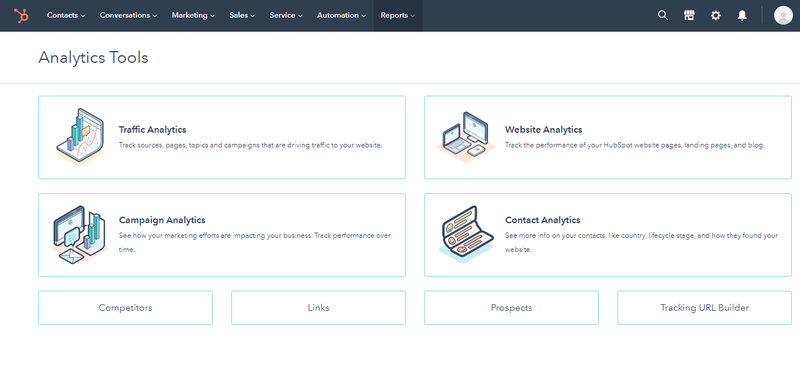800x380 pixels.
Task: Open the Links tool
Action: pyautogui.click(x=318, y=308)
